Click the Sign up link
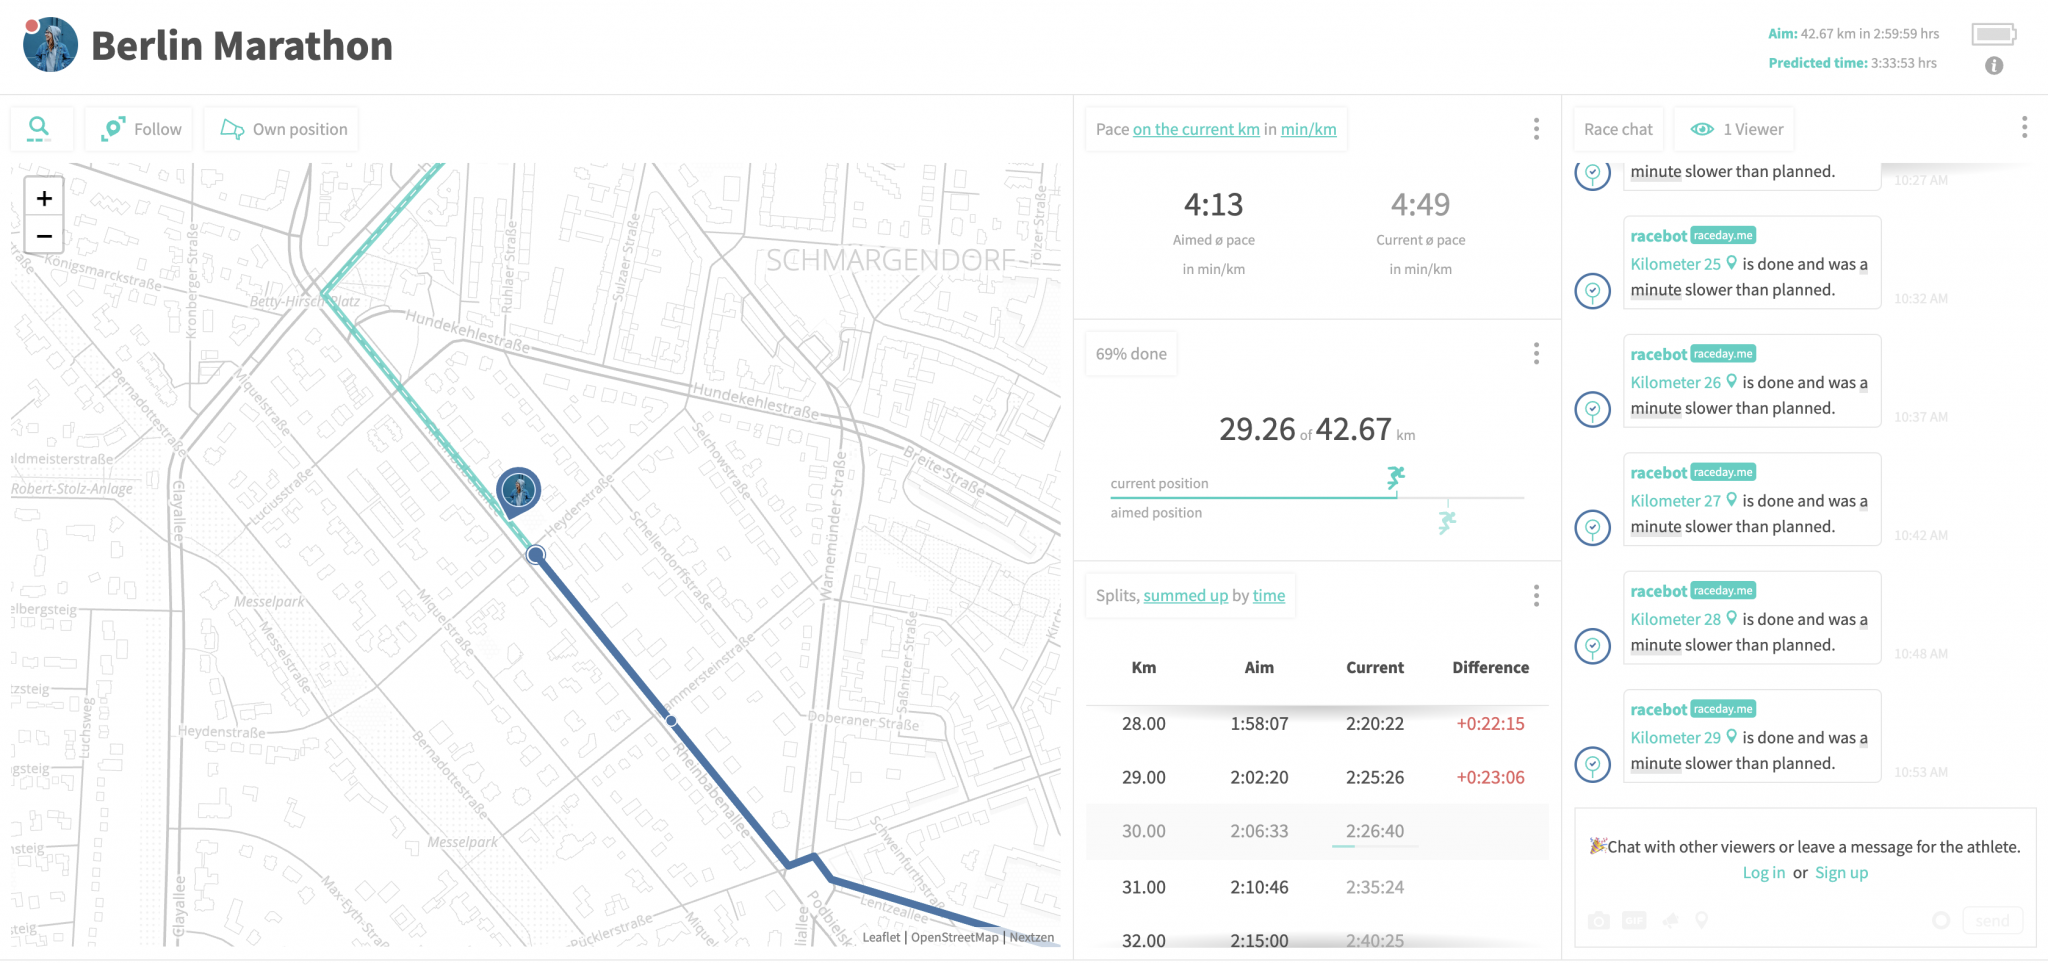 1841,872
